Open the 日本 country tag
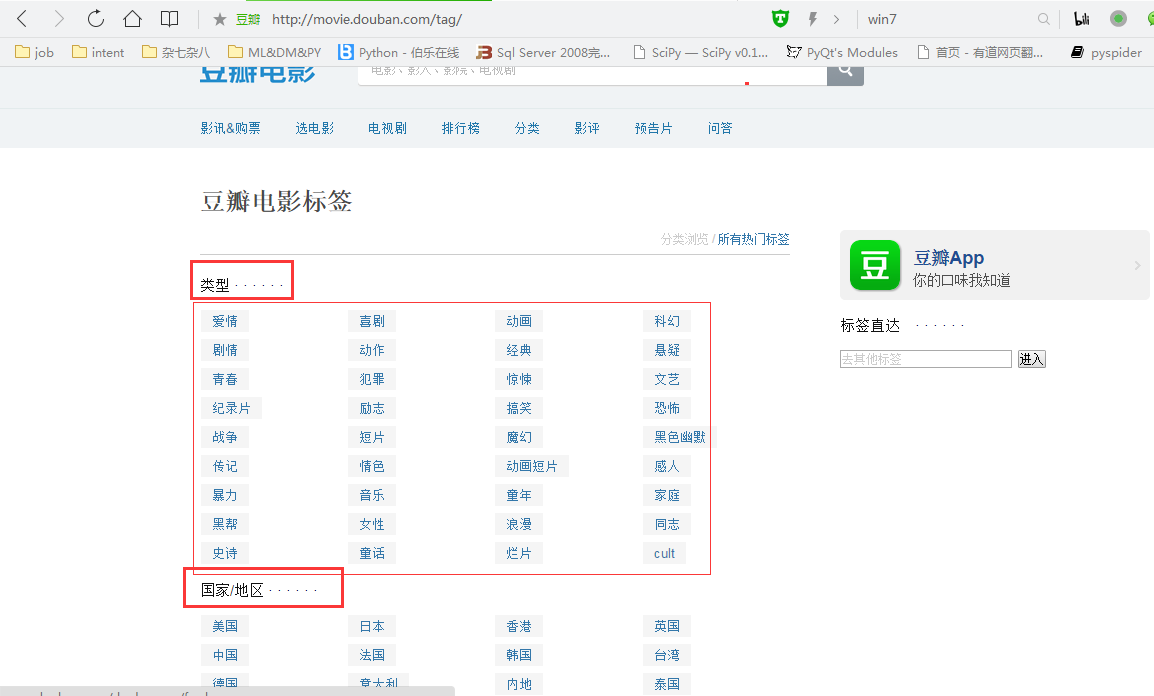This screenshot has height=696, width=1154. pyautogui.click(x=372, y=626)
